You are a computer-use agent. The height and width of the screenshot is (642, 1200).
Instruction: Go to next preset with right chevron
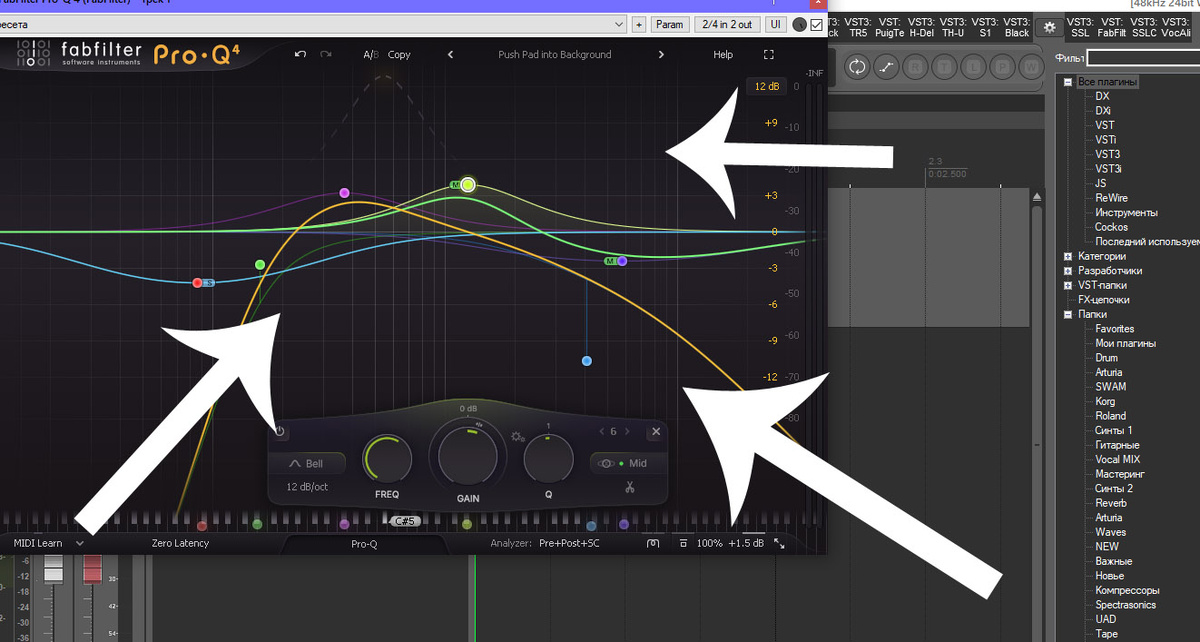(660, 55)
